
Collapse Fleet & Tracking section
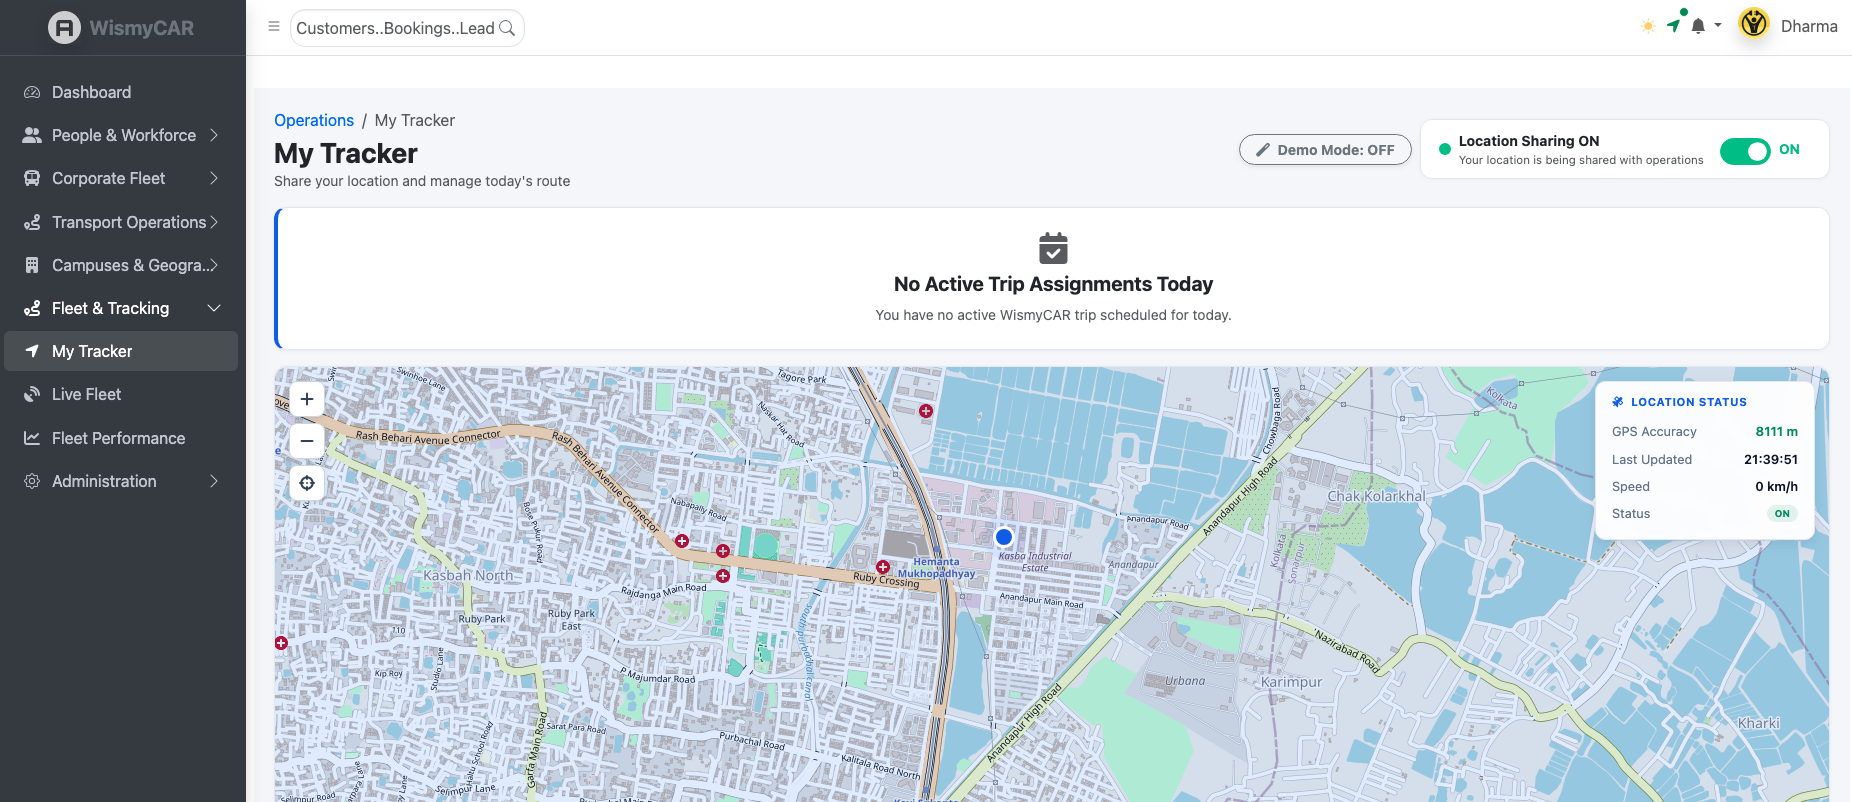tap(121, 308)
